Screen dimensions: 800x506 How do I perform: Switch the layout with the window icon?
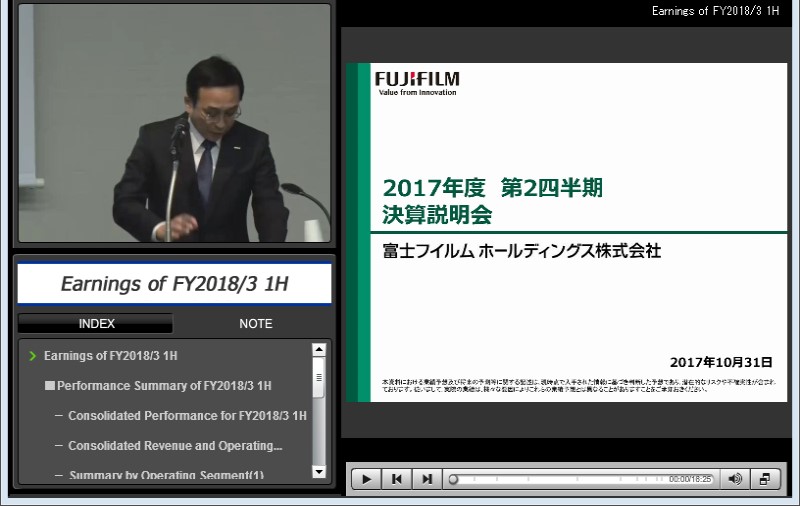tap(765, 479)
